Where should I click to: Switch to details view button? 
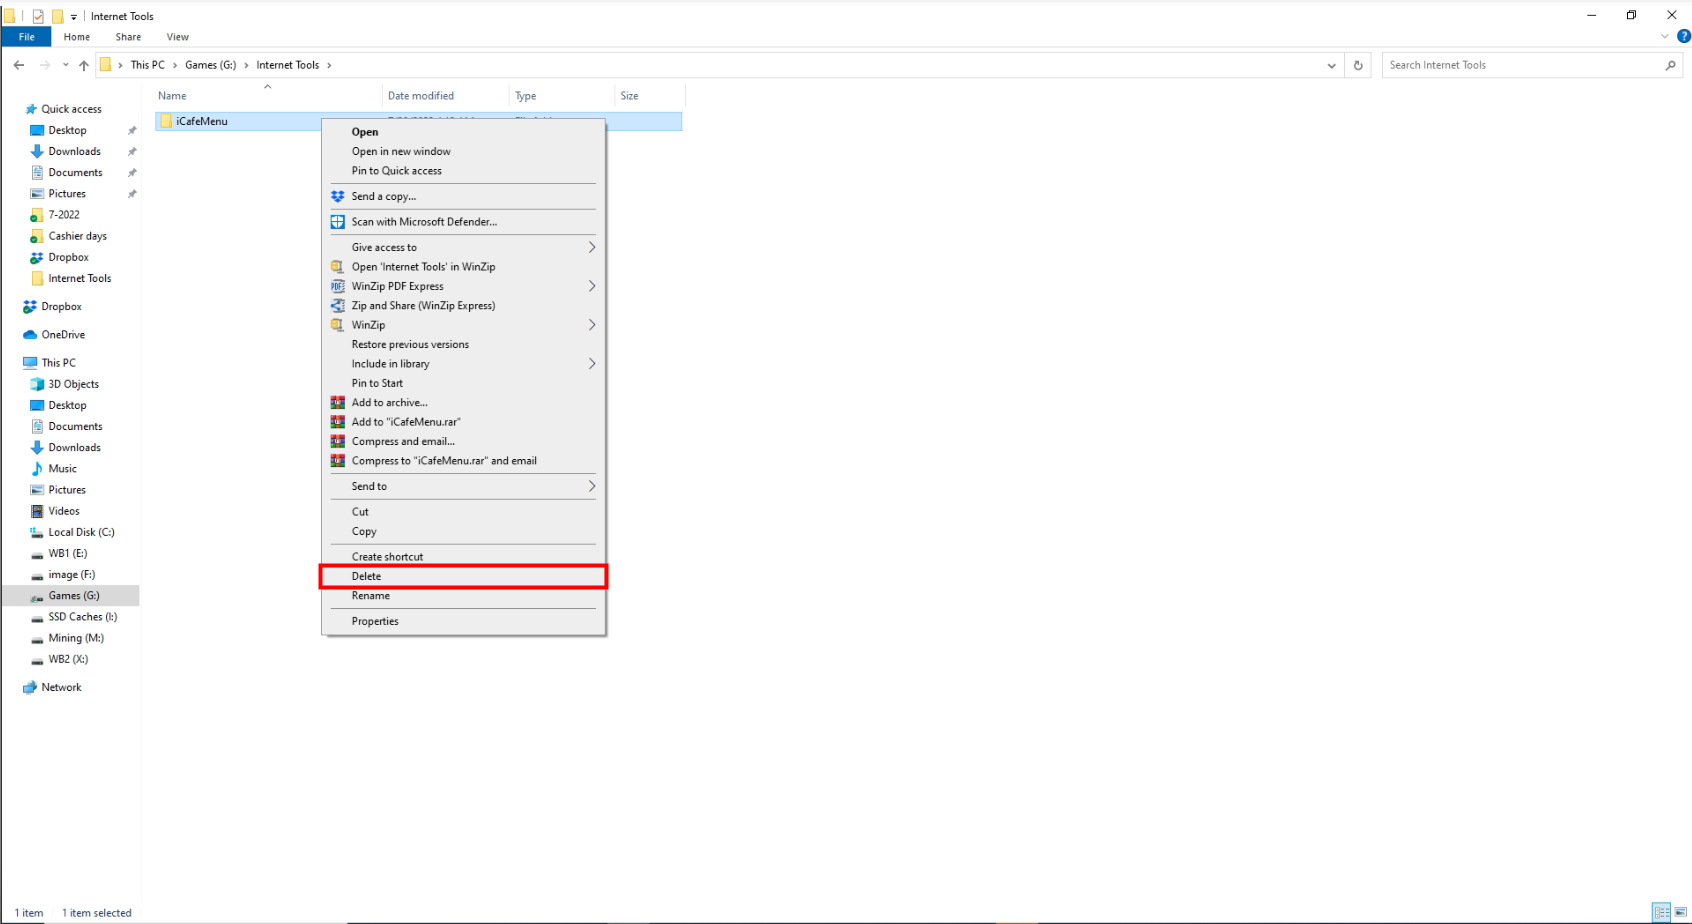(1661, 912)
